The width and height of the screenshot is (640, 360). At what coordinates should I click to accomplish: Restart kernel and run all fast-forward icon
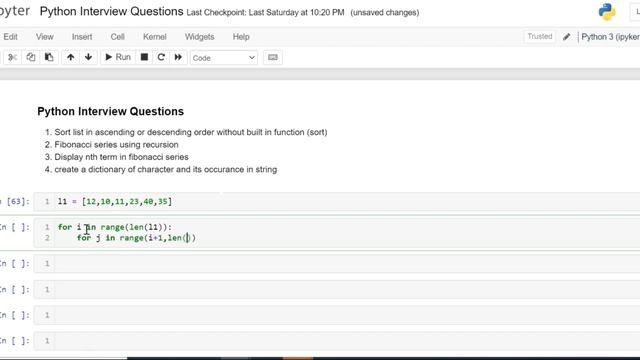click(x=178, y=58)
